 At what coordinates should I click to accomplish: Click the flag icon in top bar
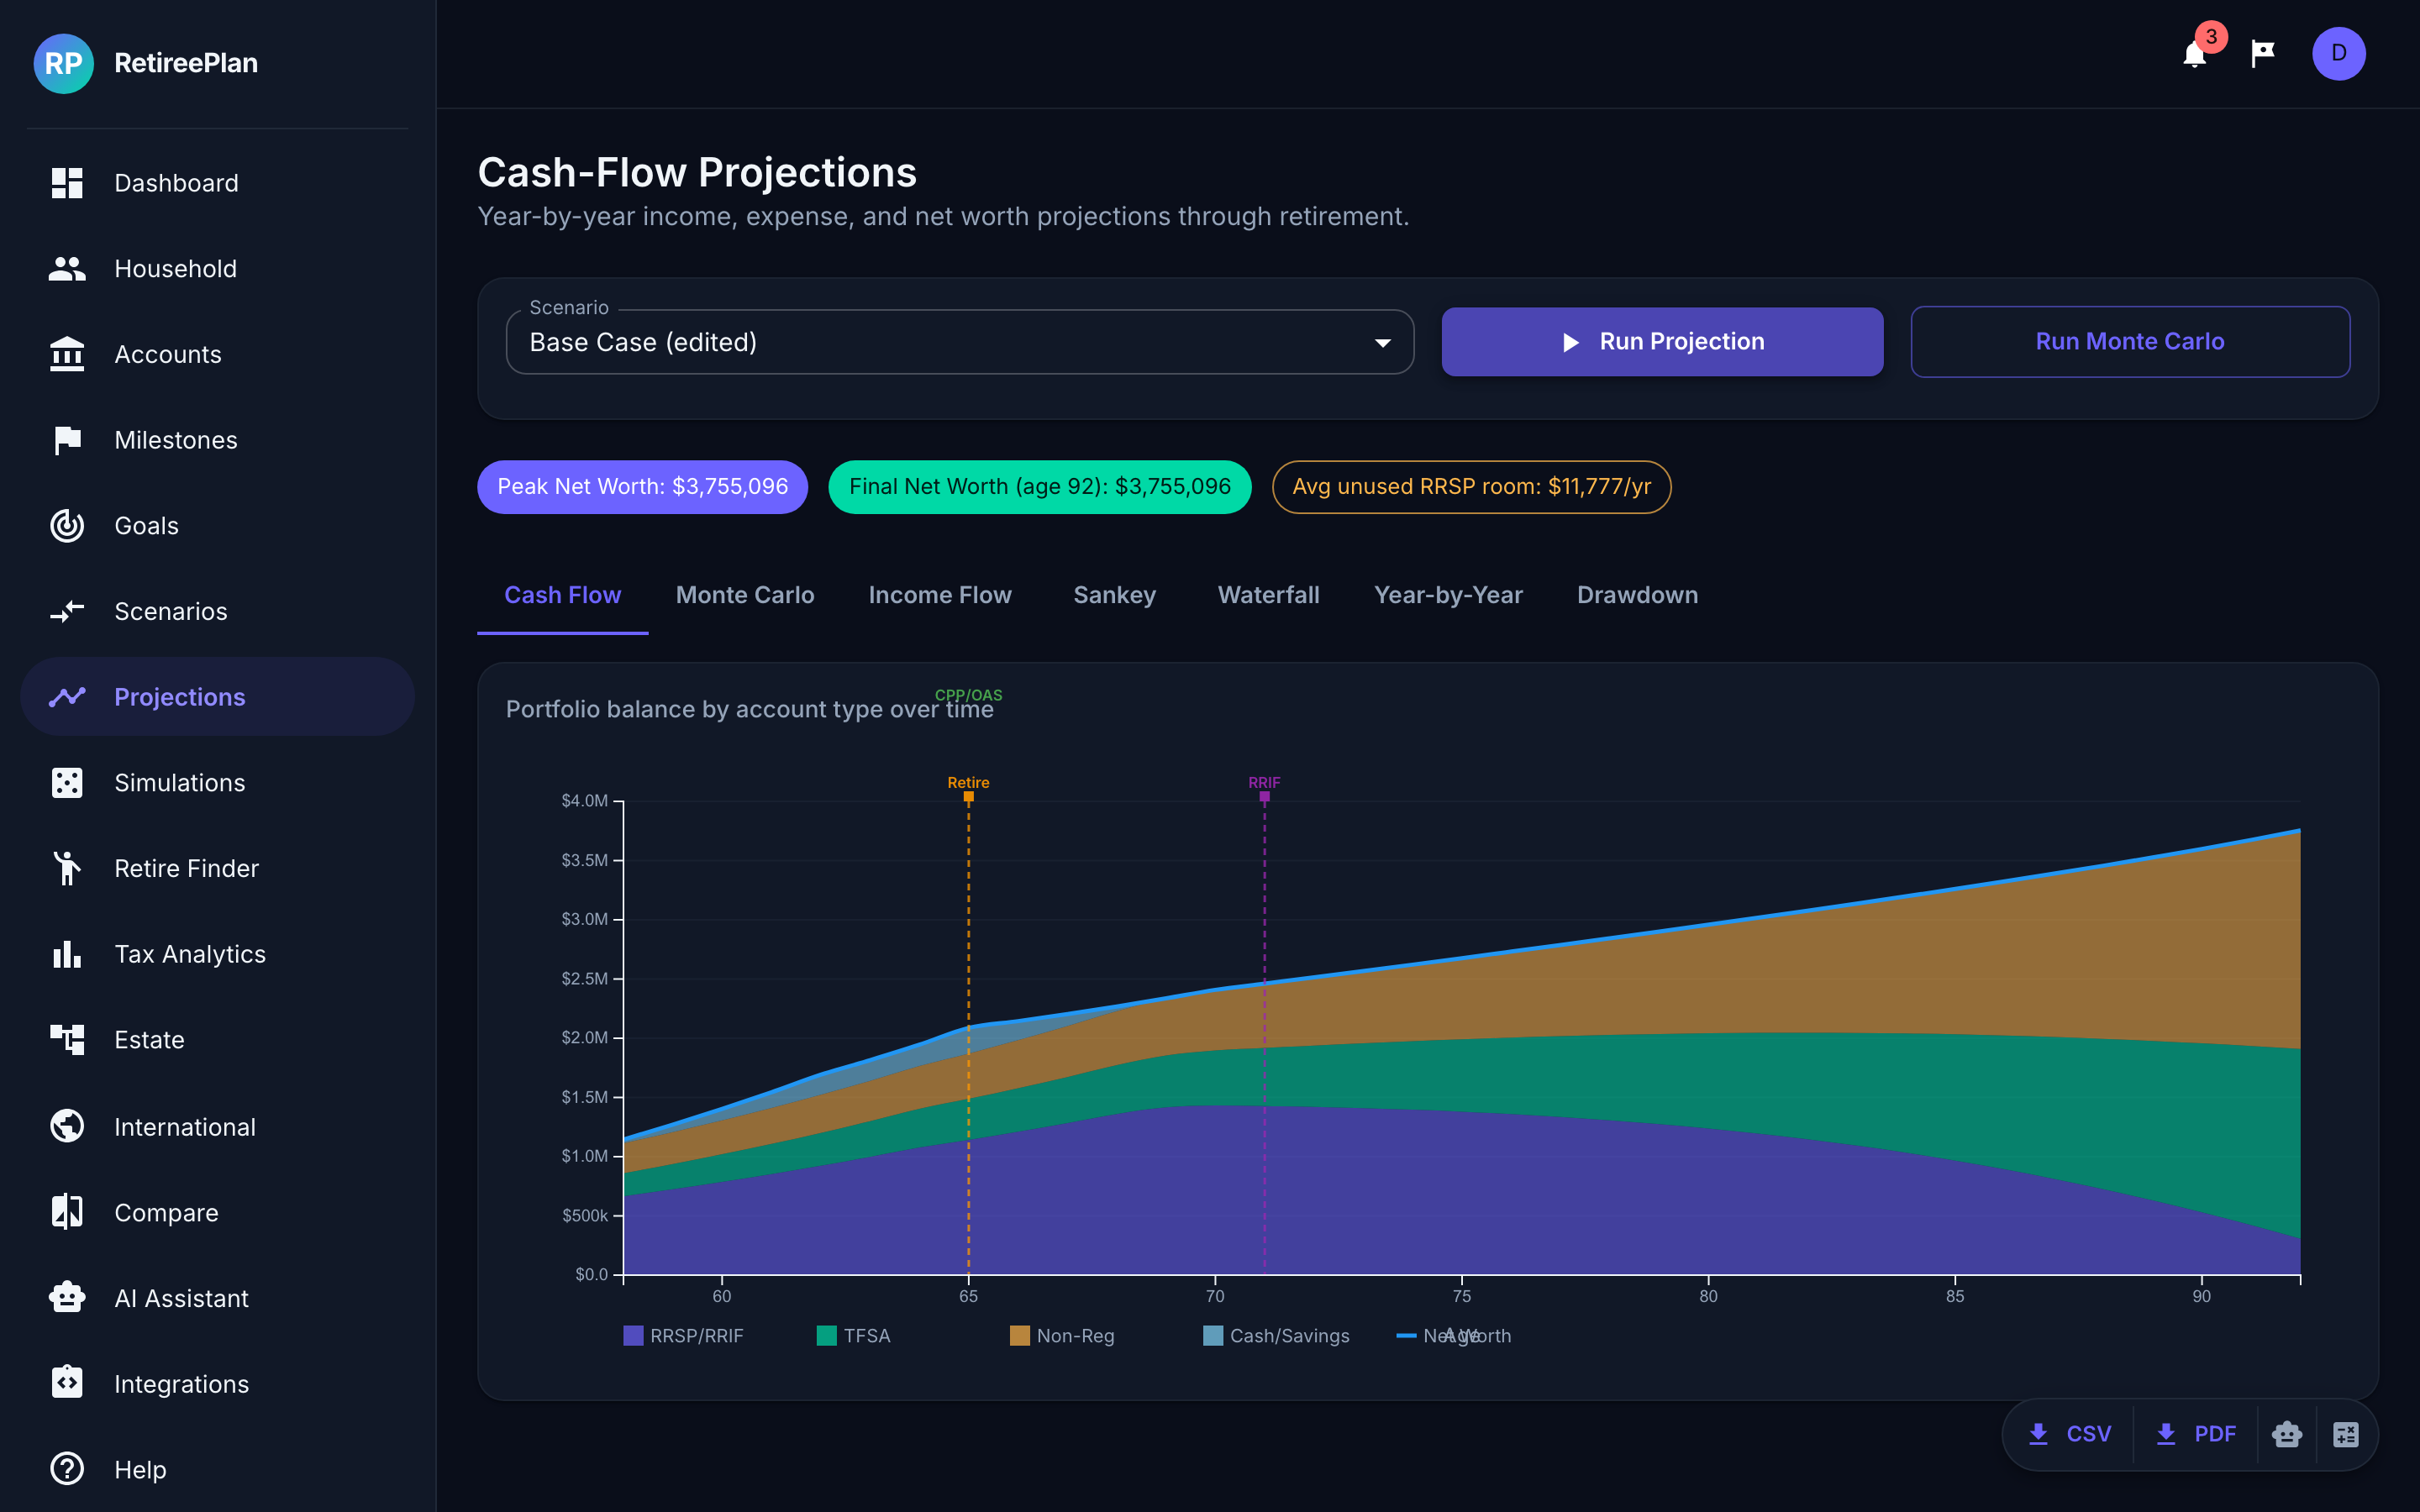tap(2263, 54)
